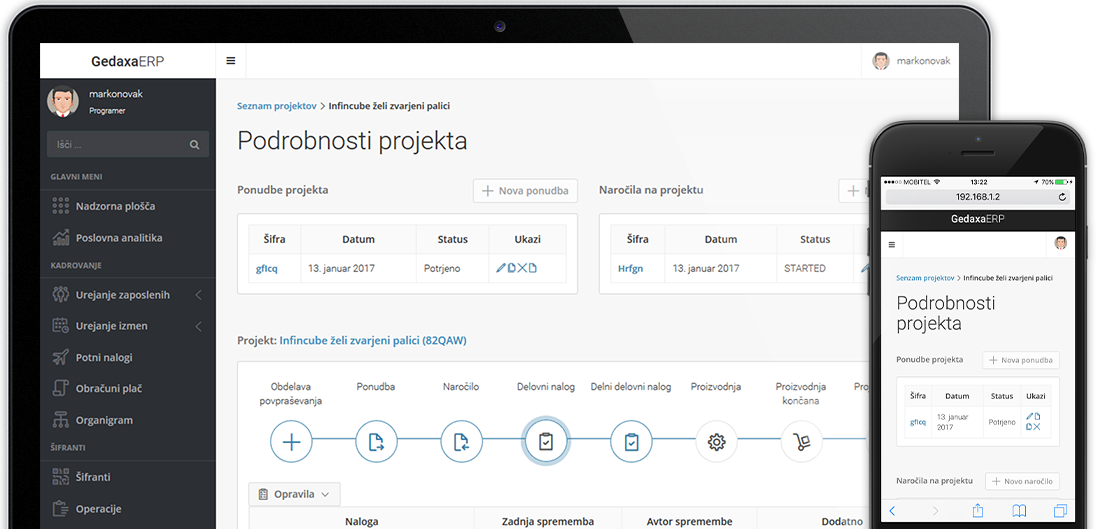Click the search magnifier icon in sidebar
Image resolution: width=1096 pixels, height=529 pixels.
[x=194, y=145]
